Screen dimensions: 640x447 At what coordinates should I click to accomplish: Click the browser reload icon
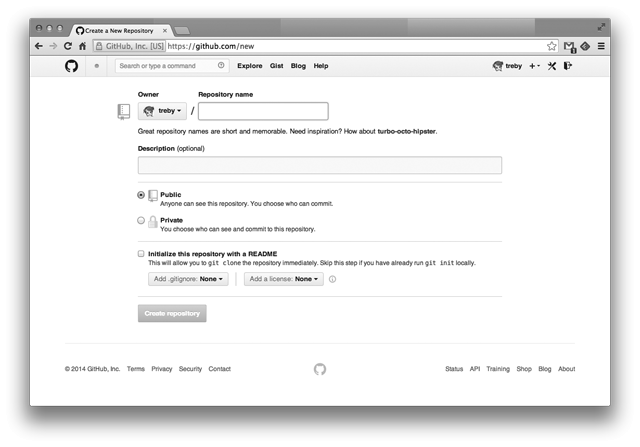[68, 46]
